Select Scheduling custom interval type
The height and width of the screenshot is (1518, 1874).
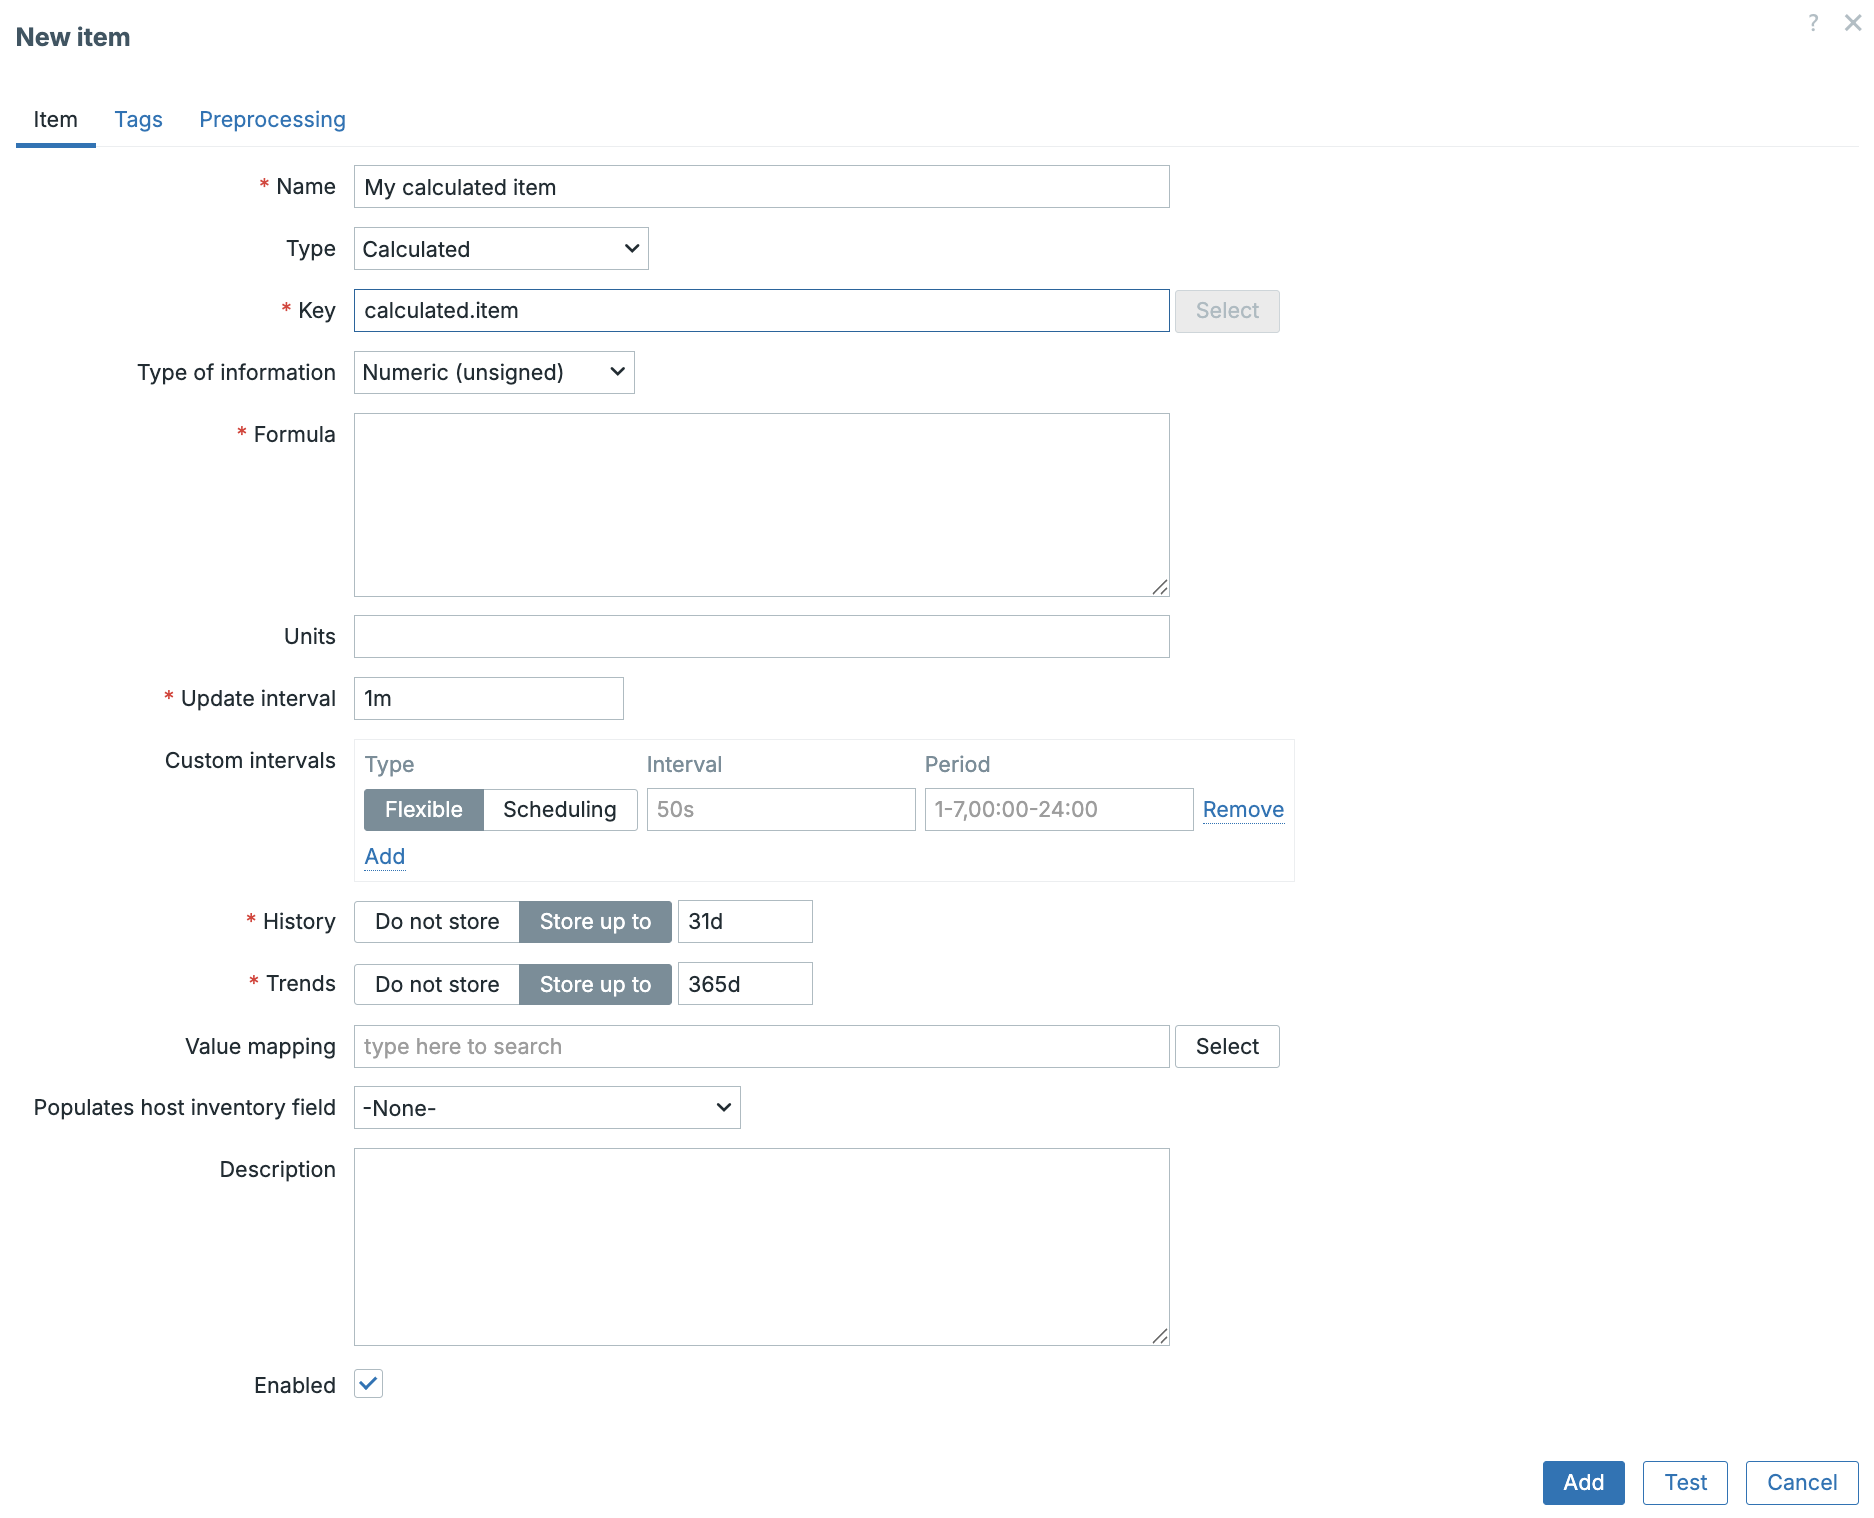click(559, 810)
